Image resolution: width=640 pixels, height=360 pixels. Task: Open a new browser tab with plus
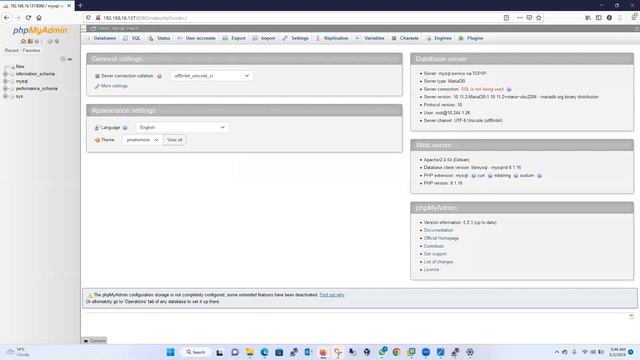pyautogui.click(x=80, y=5)
